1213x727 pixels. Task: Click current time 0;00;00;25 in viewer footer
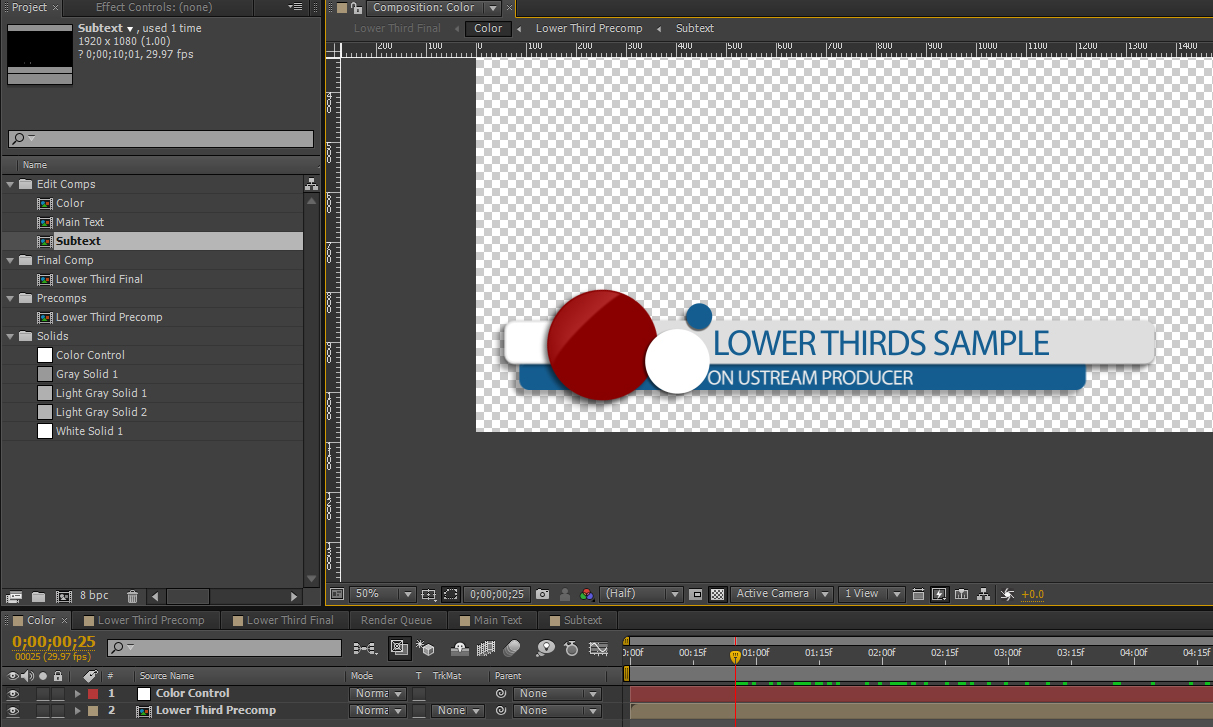[497, 594]
